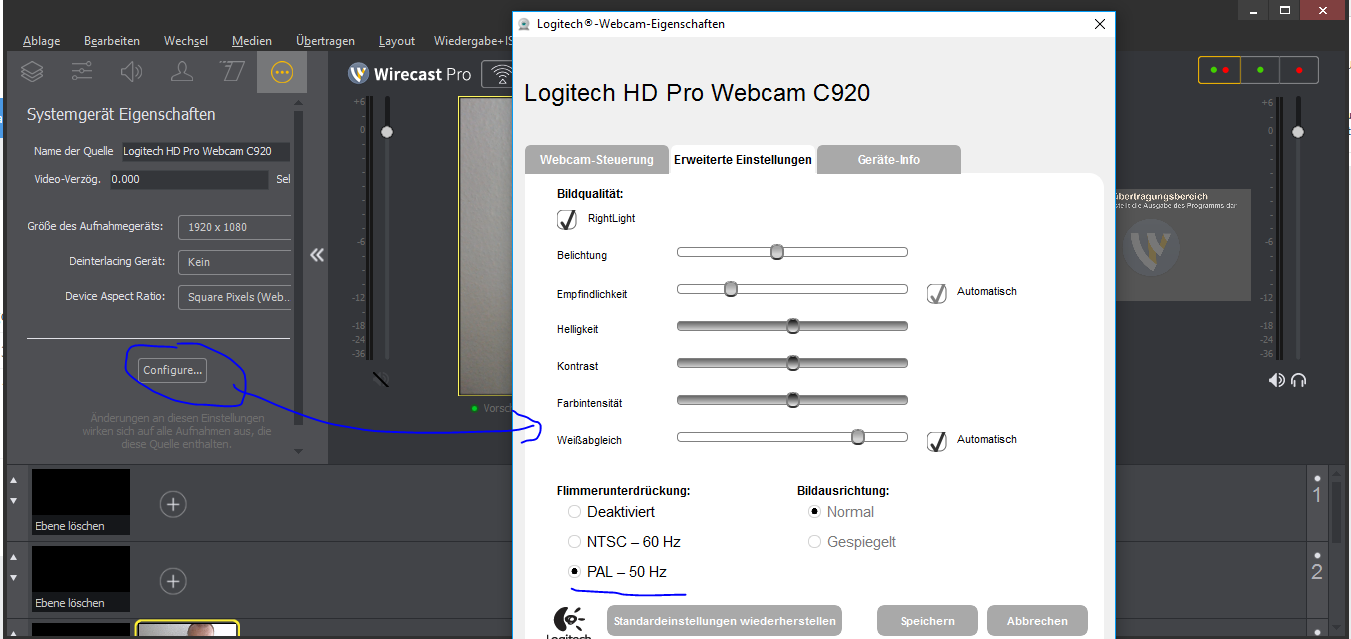Viewport: 1351px width, 639px height.
Task: Toggle Automatisch checkbox for Empfindlichkeit
Action: pos(936,293)
